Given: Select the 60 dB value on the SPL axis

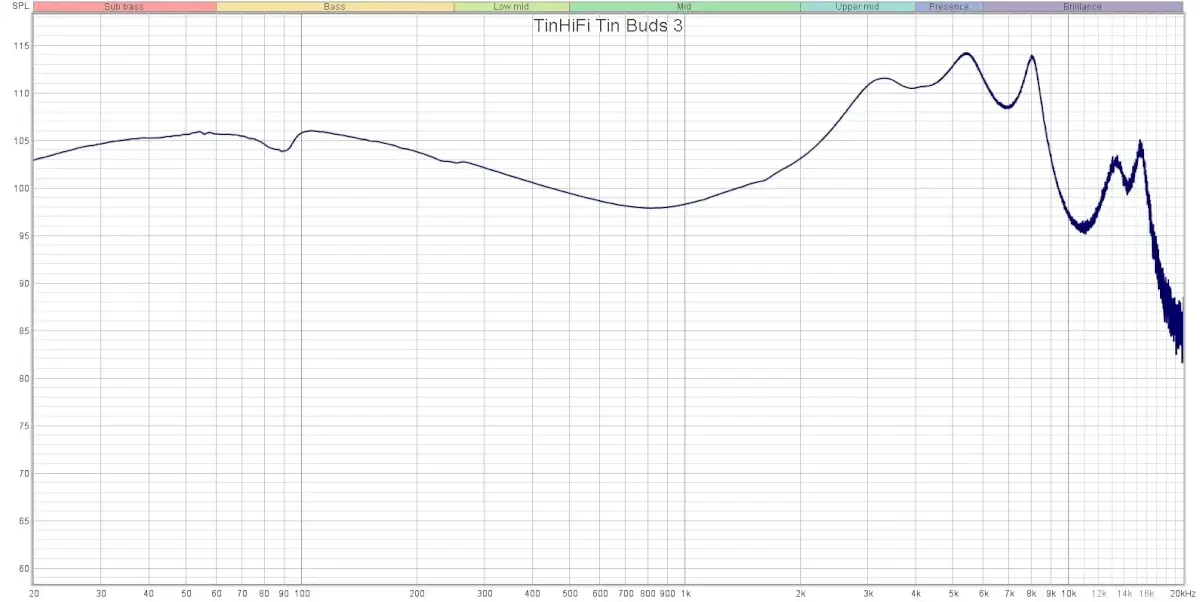Looking at the screenshot, I should pyautogui.click(x=22, y=569).
